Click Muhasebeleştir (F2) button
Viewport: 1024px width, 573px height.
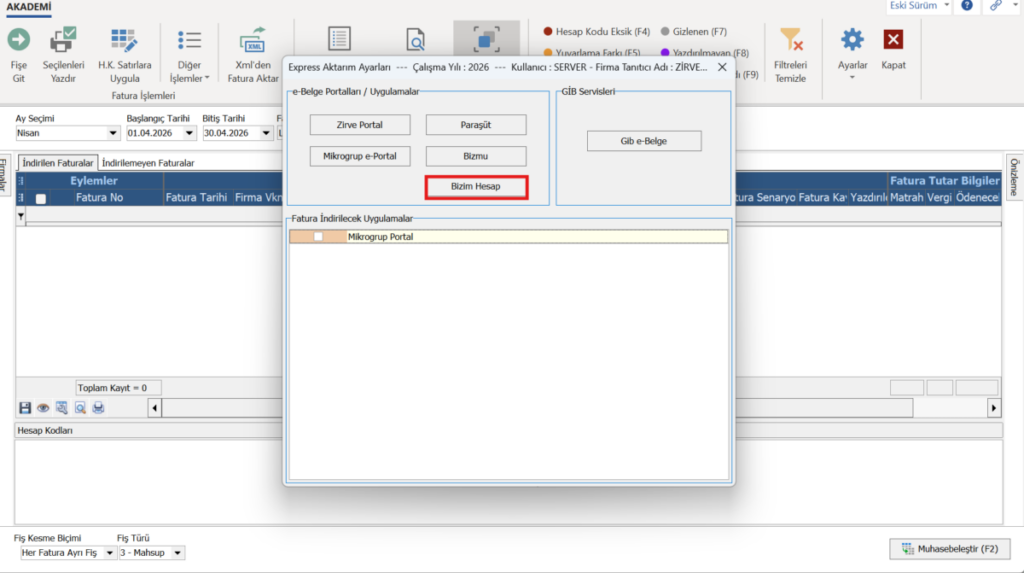pos(950,549)
